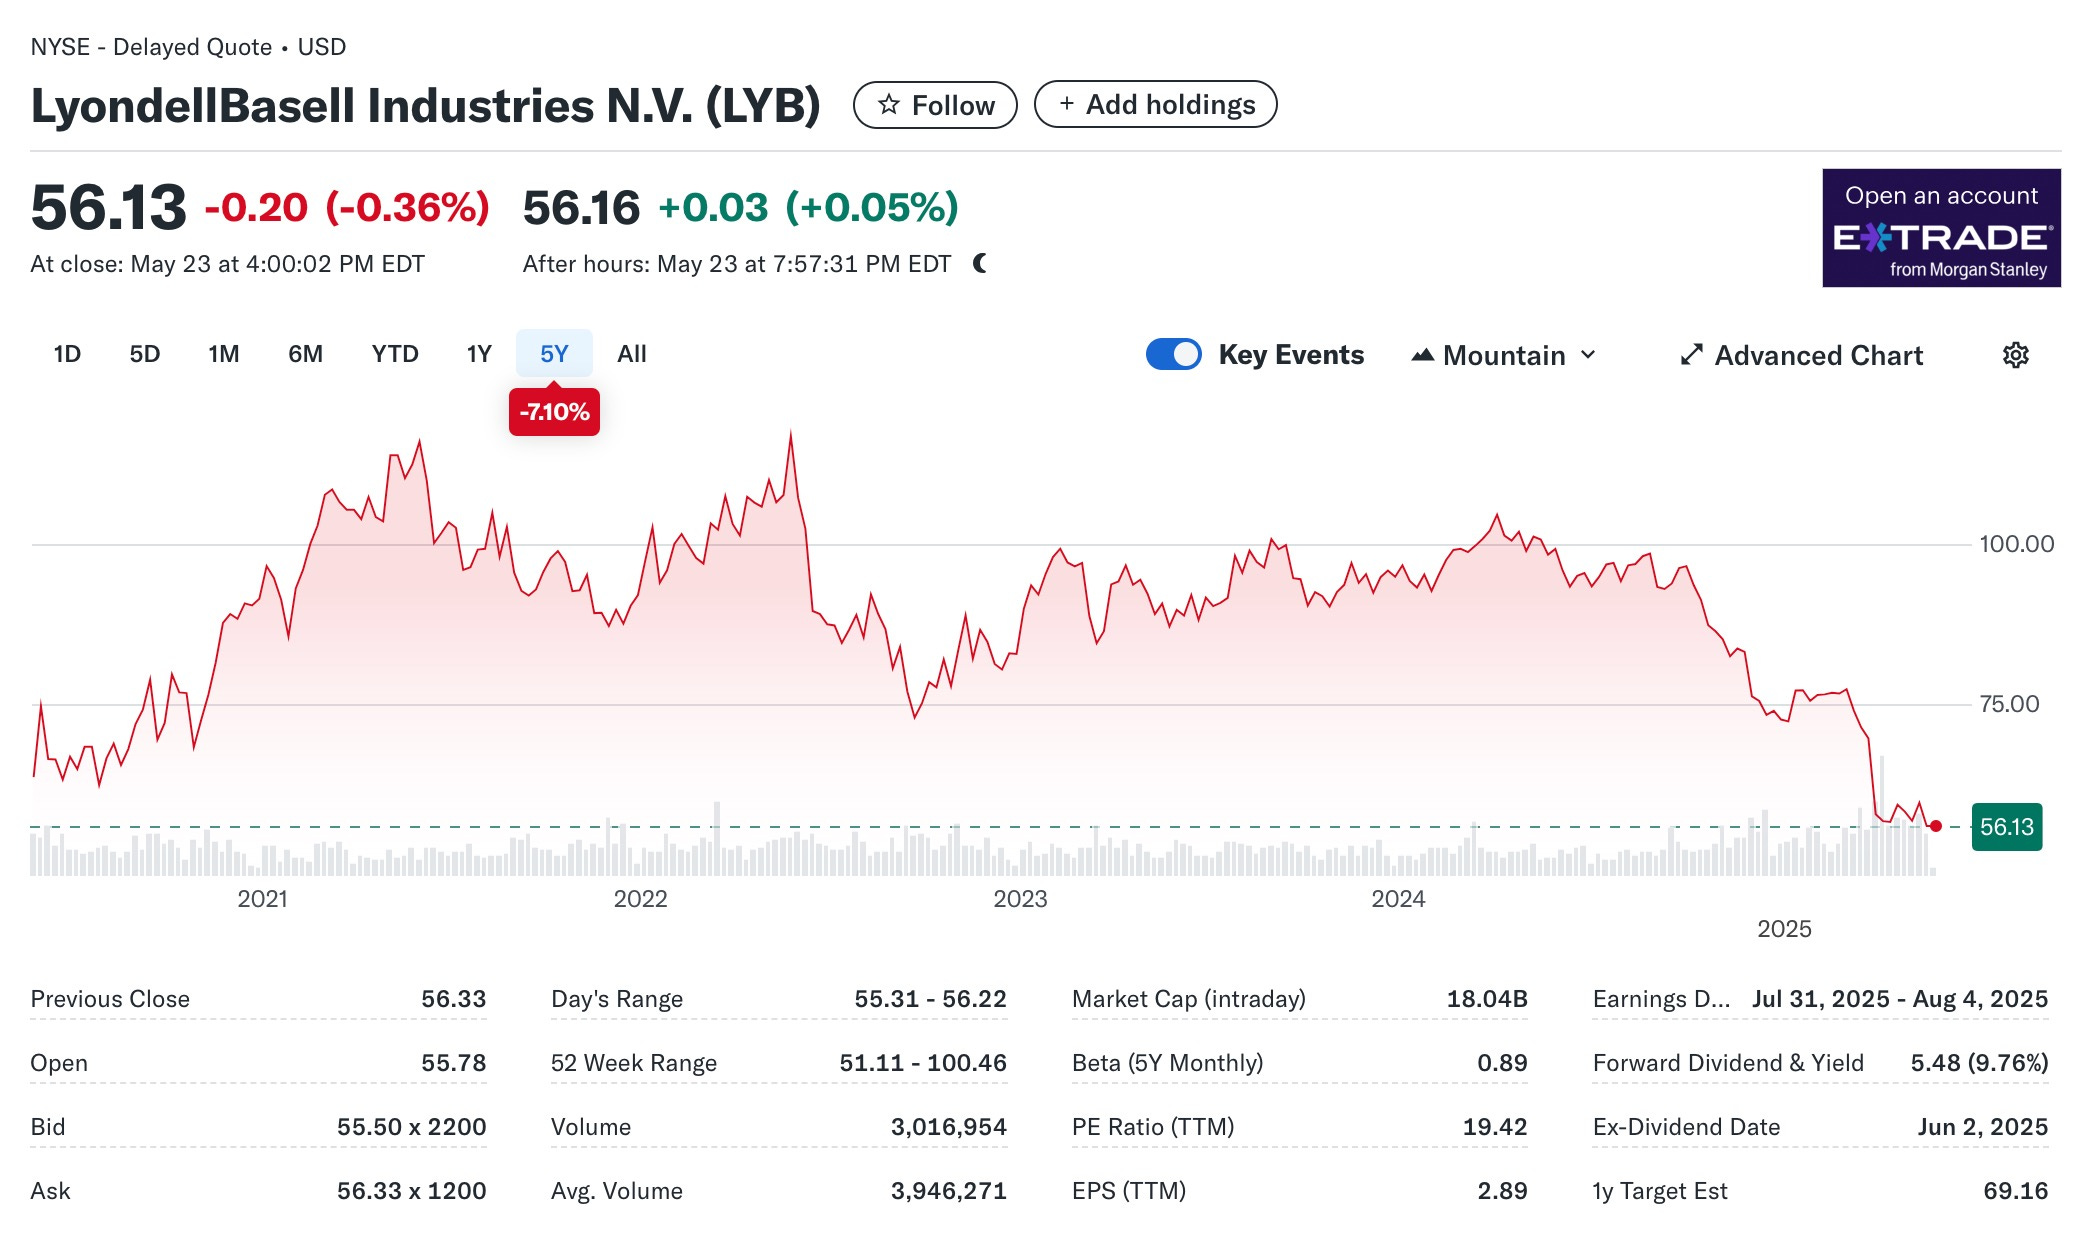
Task: Click the -7.10% performance badge
Action: click(554, 412)
